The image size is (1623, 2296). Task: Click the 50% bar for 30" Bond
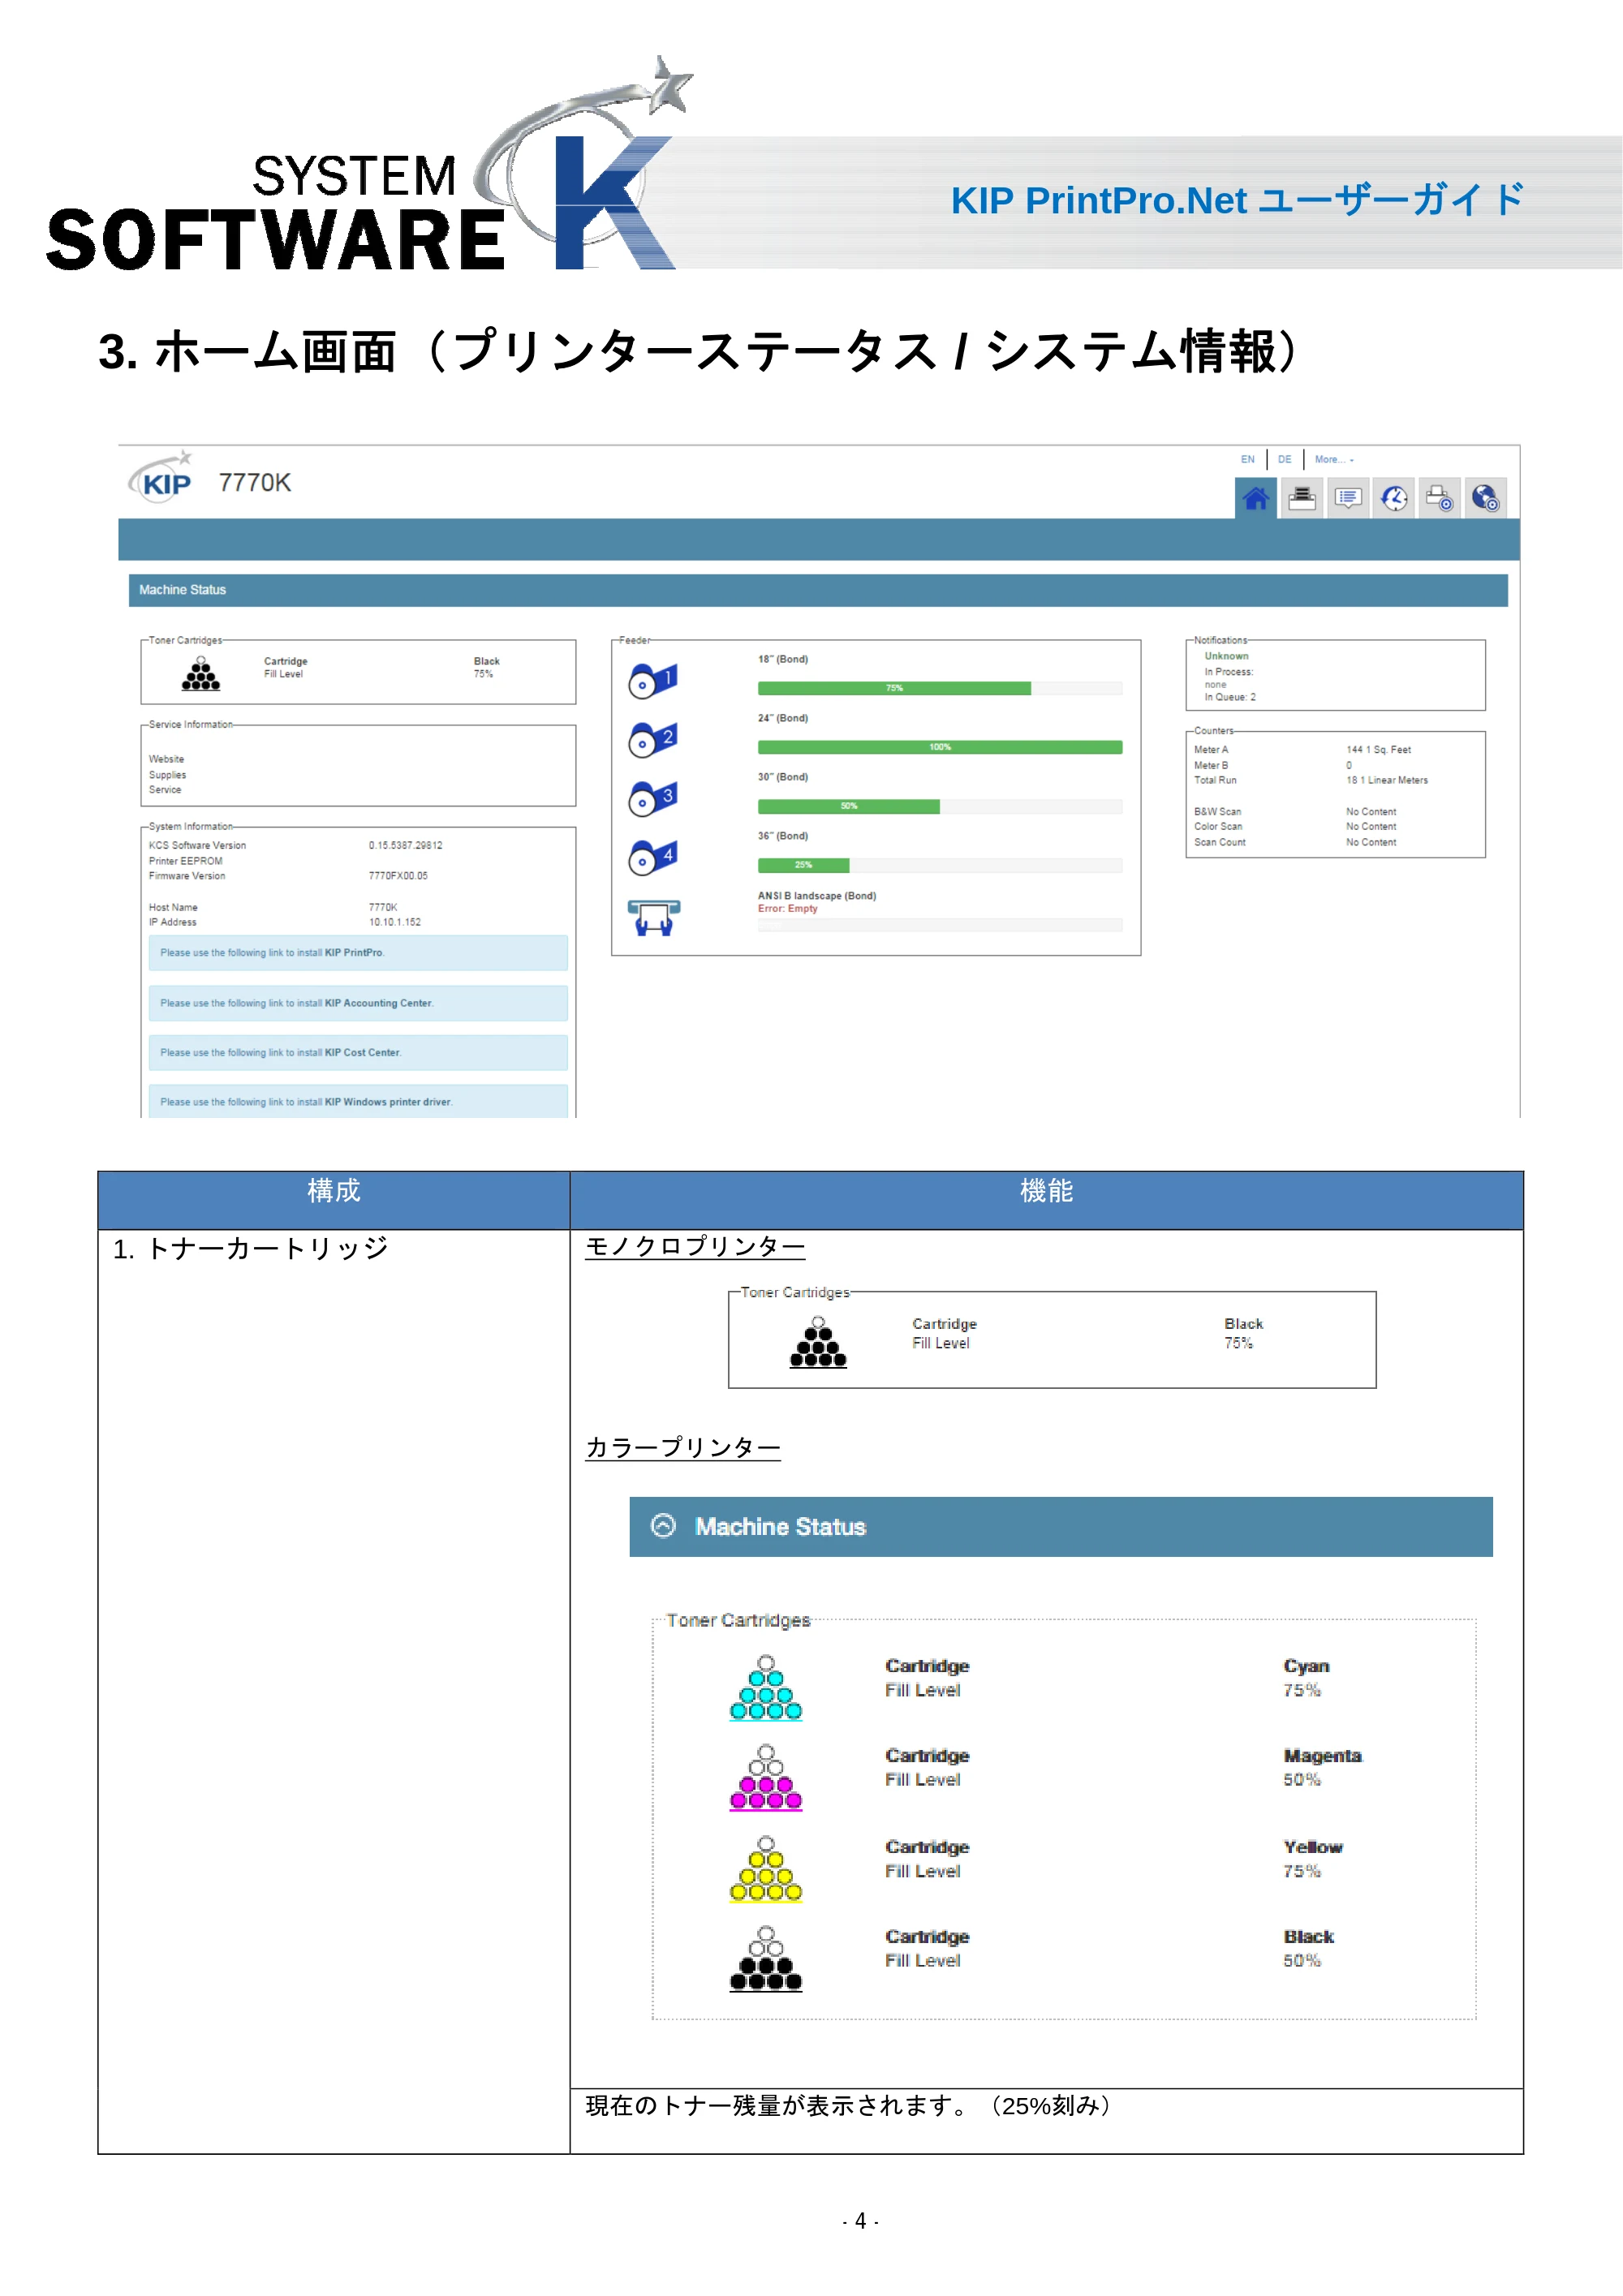pos(849,806)
